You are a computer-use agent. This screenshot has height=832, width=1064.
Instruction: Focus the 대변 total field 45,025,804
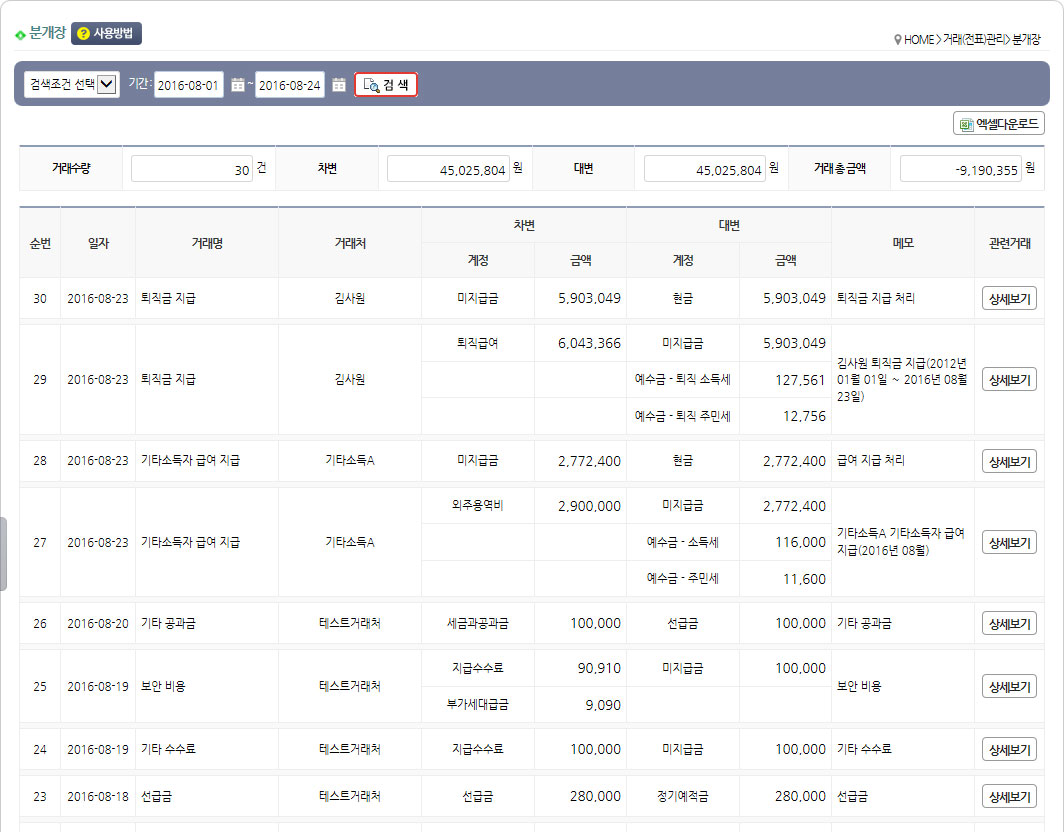tap(704, 169)
